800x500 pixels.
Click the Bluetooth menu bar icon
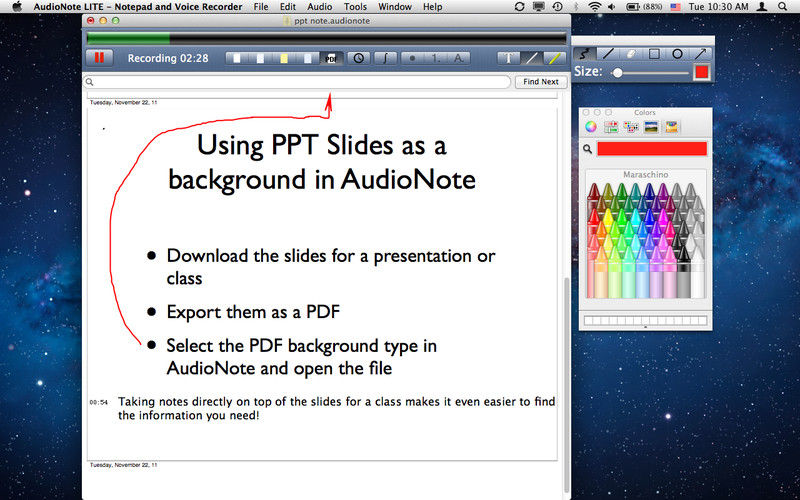tap(576, 7)
